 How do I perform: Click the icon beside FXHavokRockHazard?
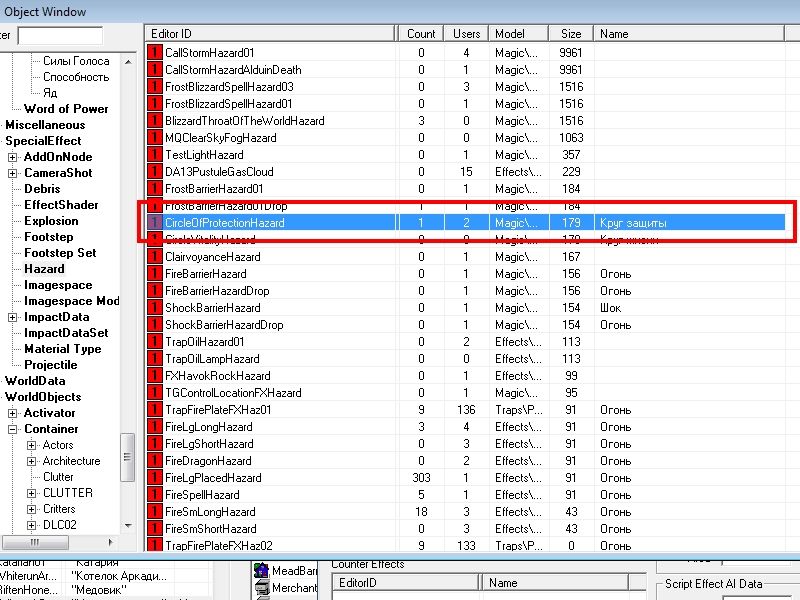click(x=154, y=376)
